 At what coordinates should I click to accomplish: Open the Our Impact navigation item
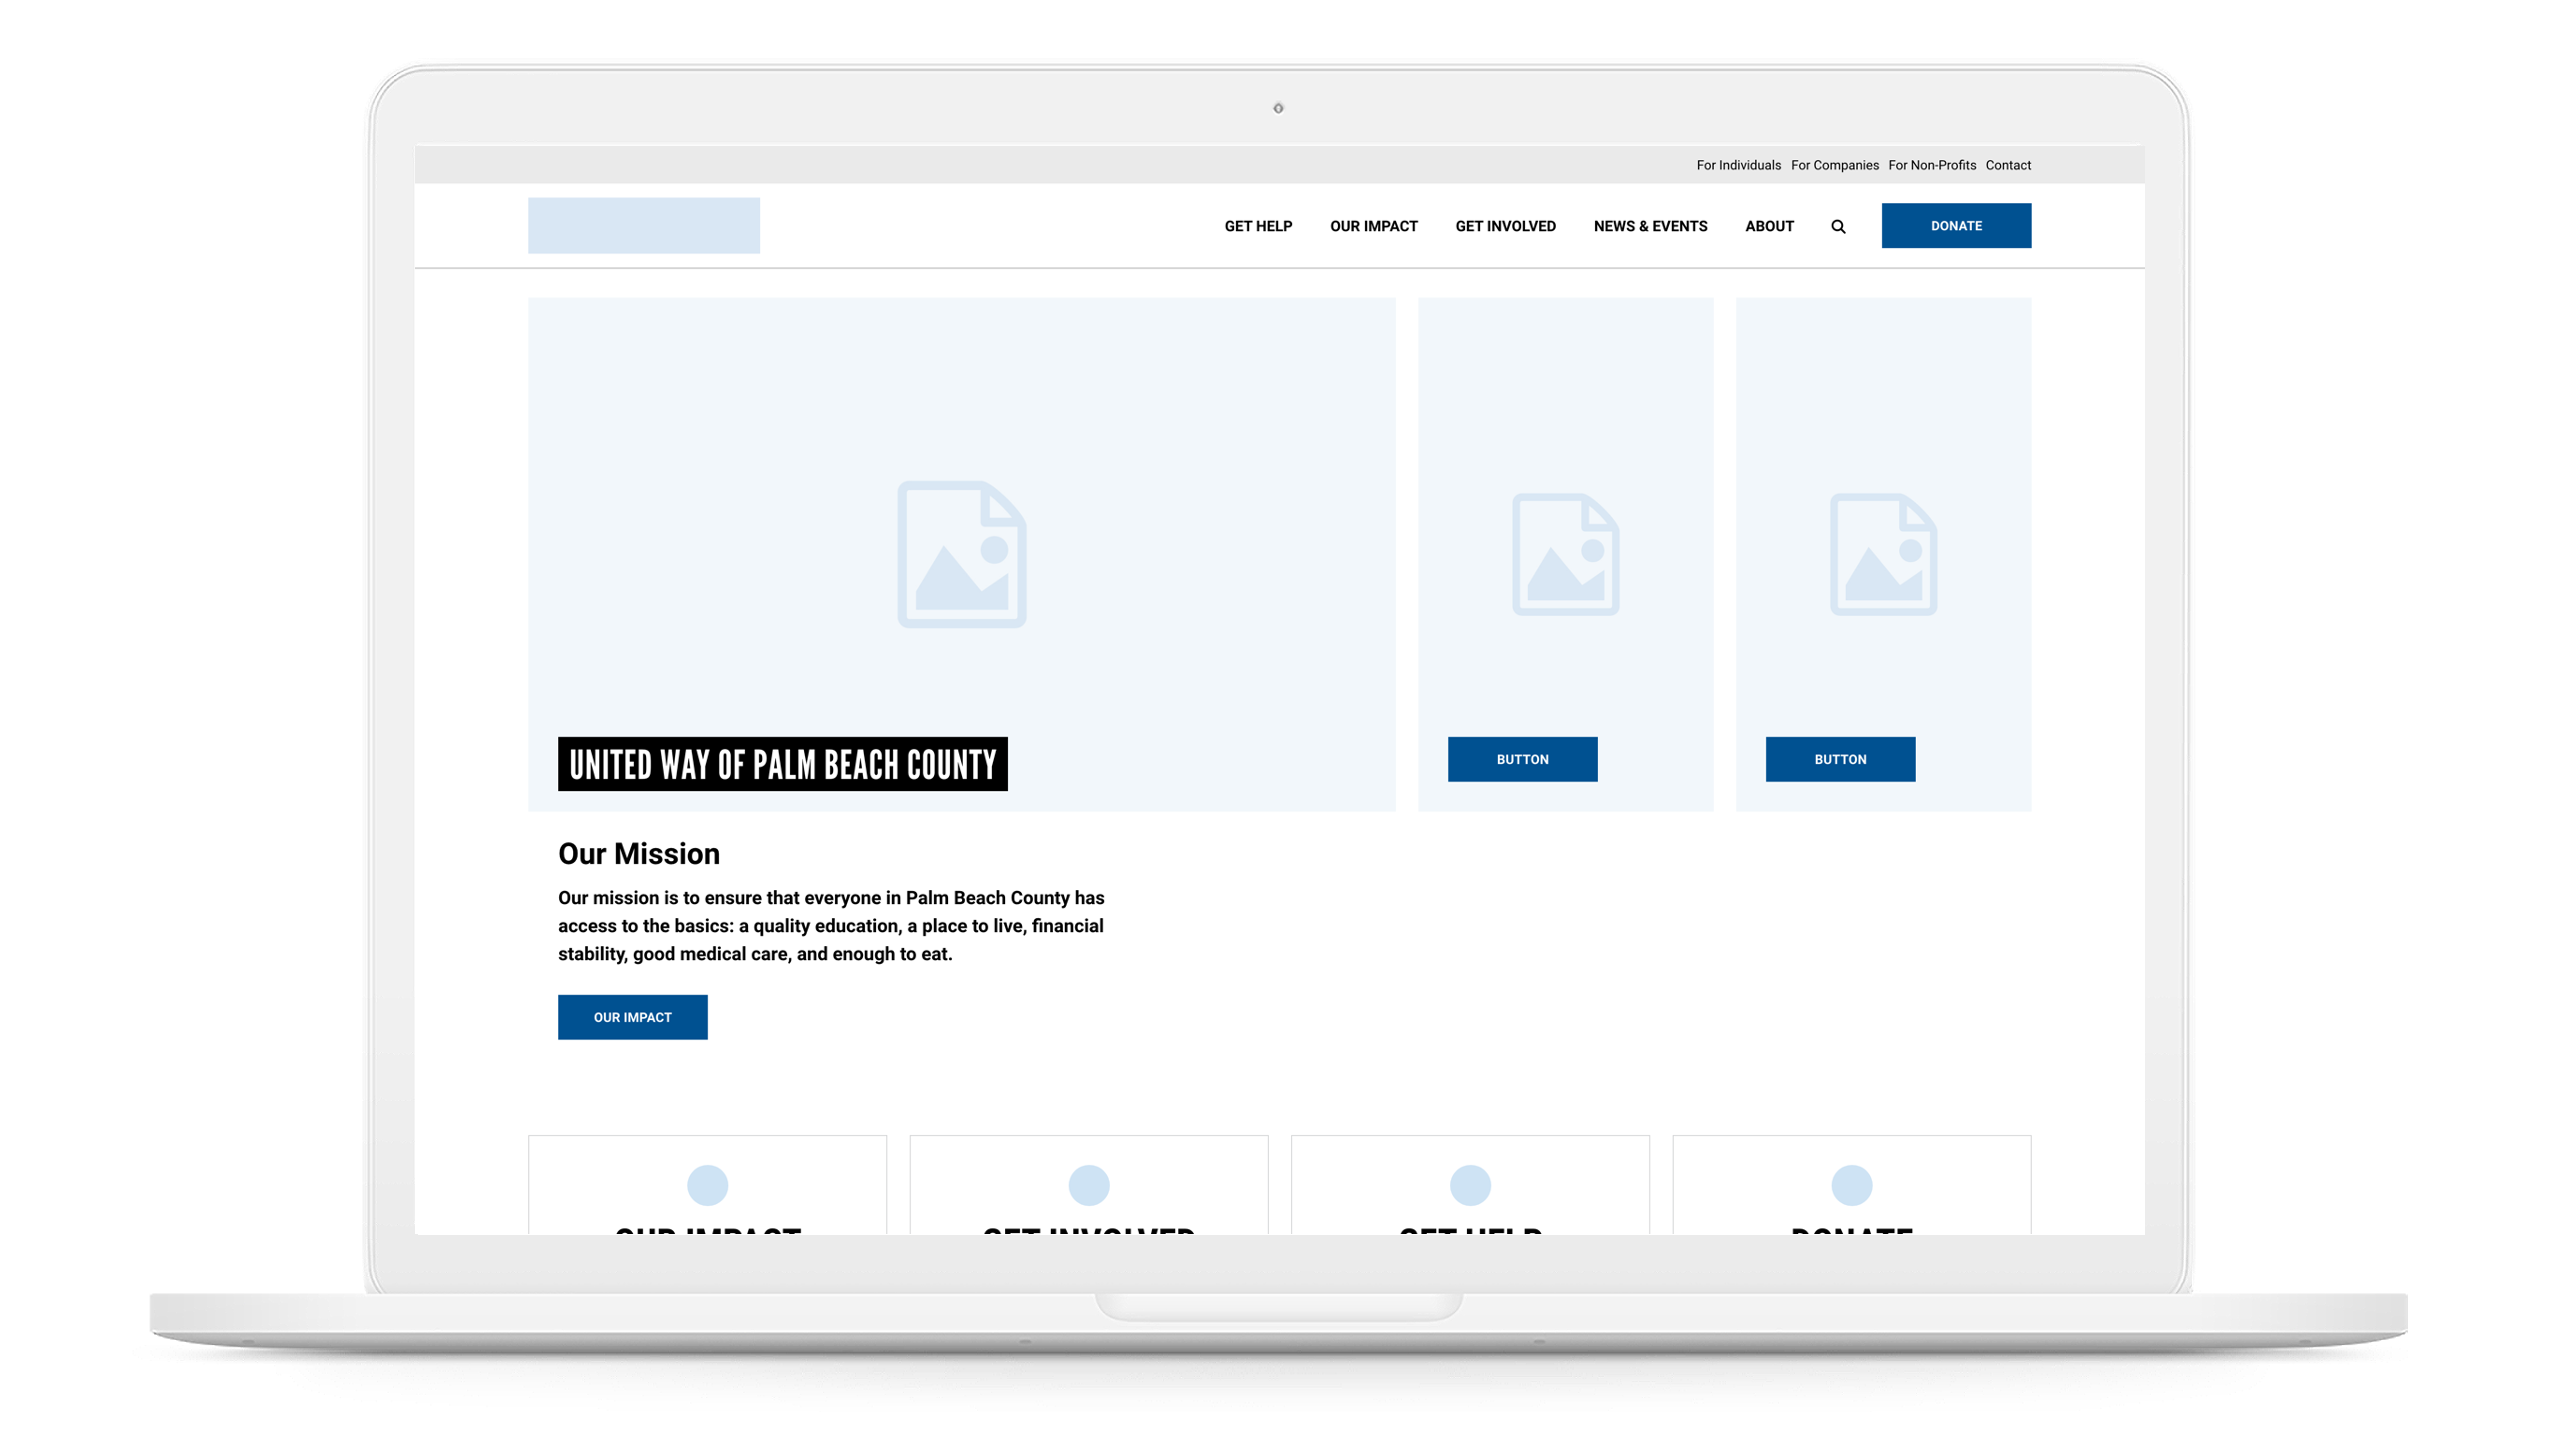(1373, 226)
